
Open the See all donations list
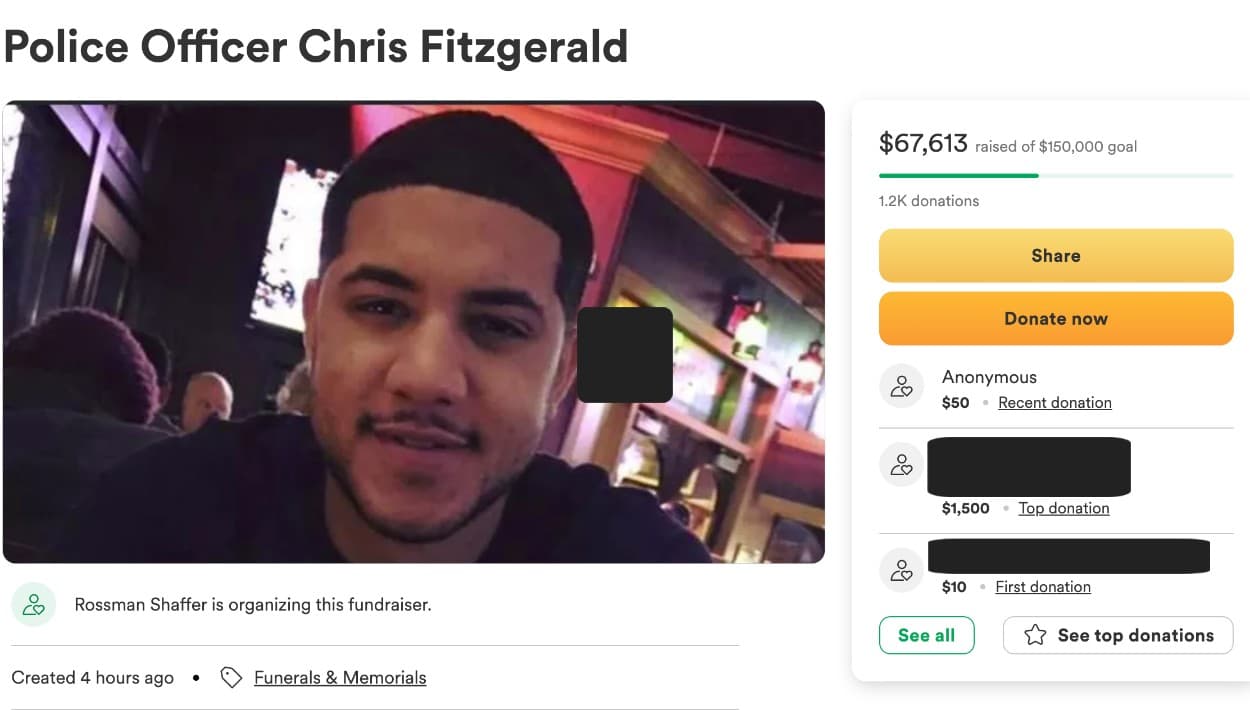click(x=926, y=635)
